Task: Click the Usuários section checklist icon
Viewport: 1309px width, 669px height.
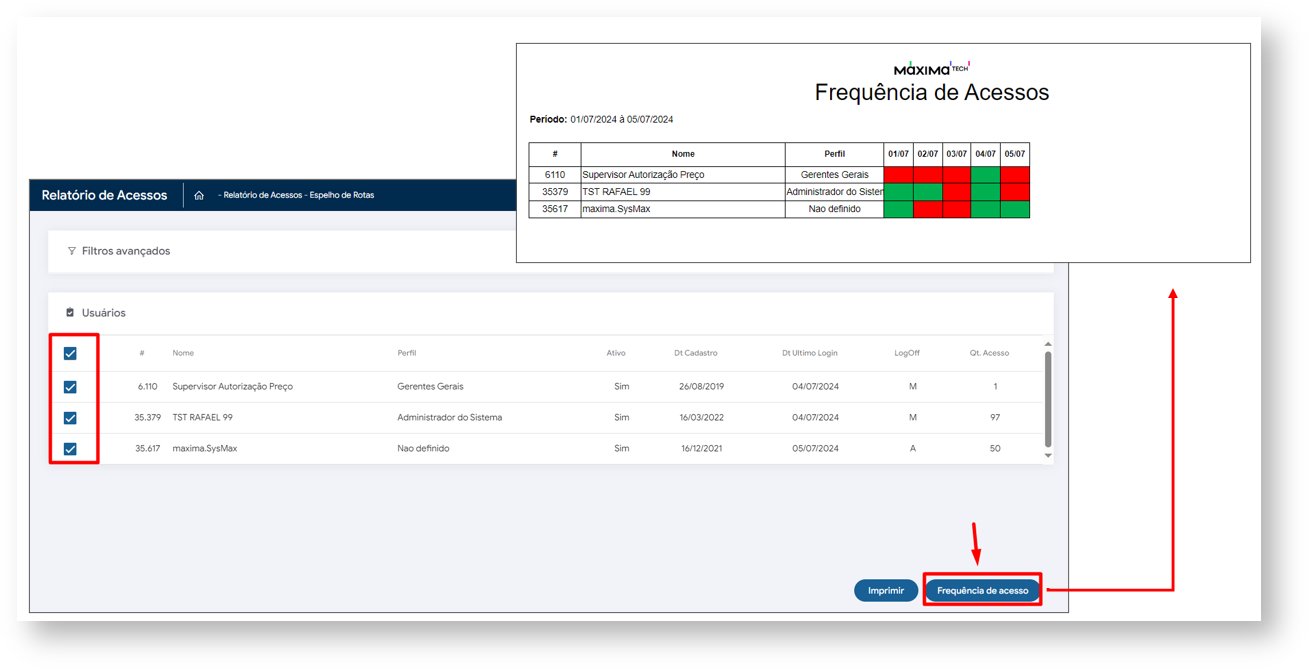Action: [x=70, y=313]
